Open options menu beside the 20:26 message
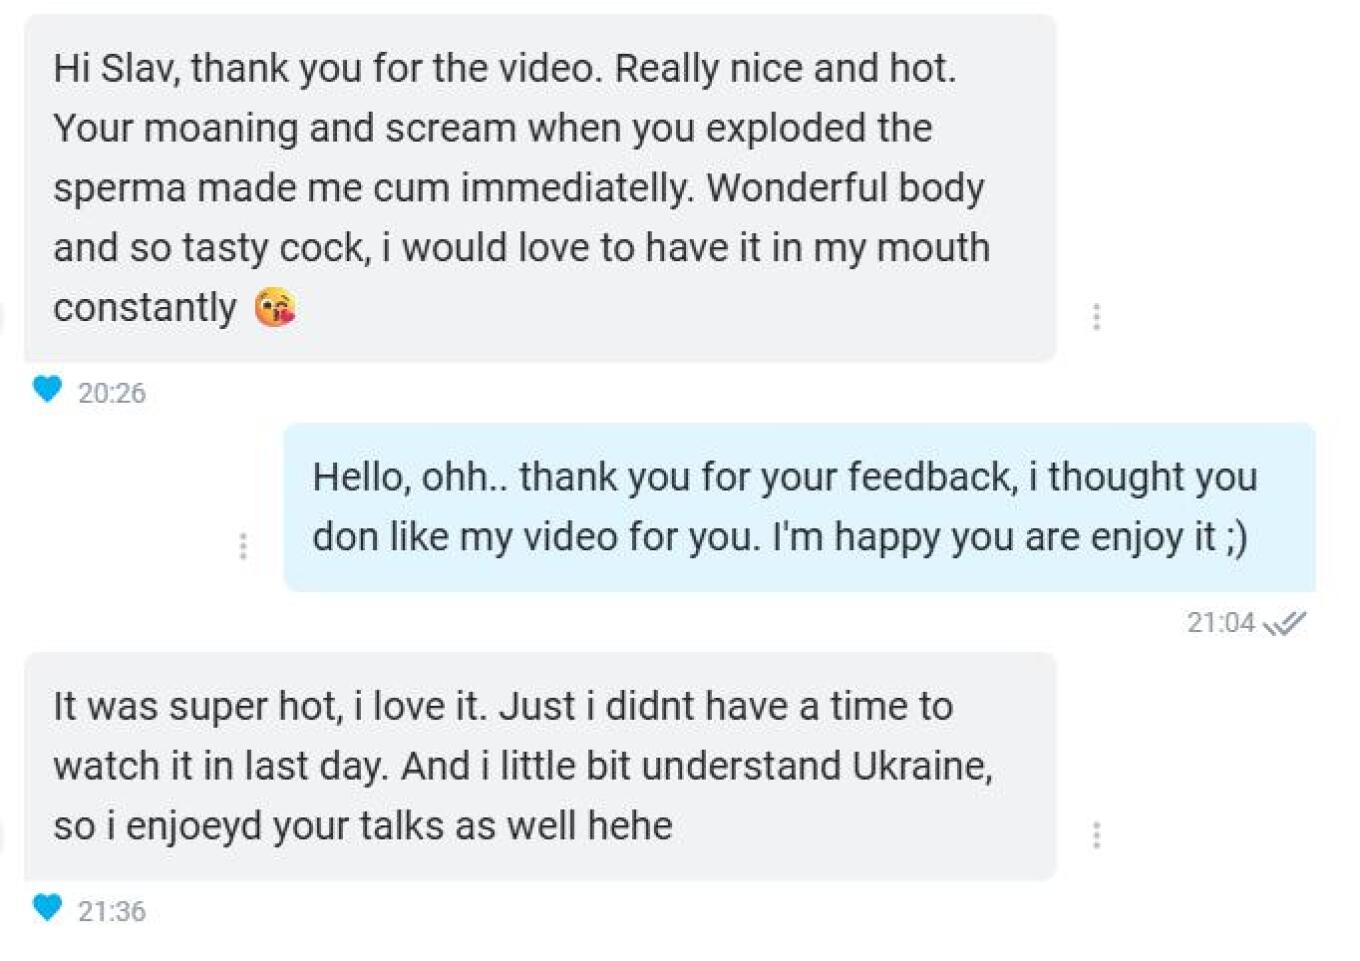 pos(1097,317)
